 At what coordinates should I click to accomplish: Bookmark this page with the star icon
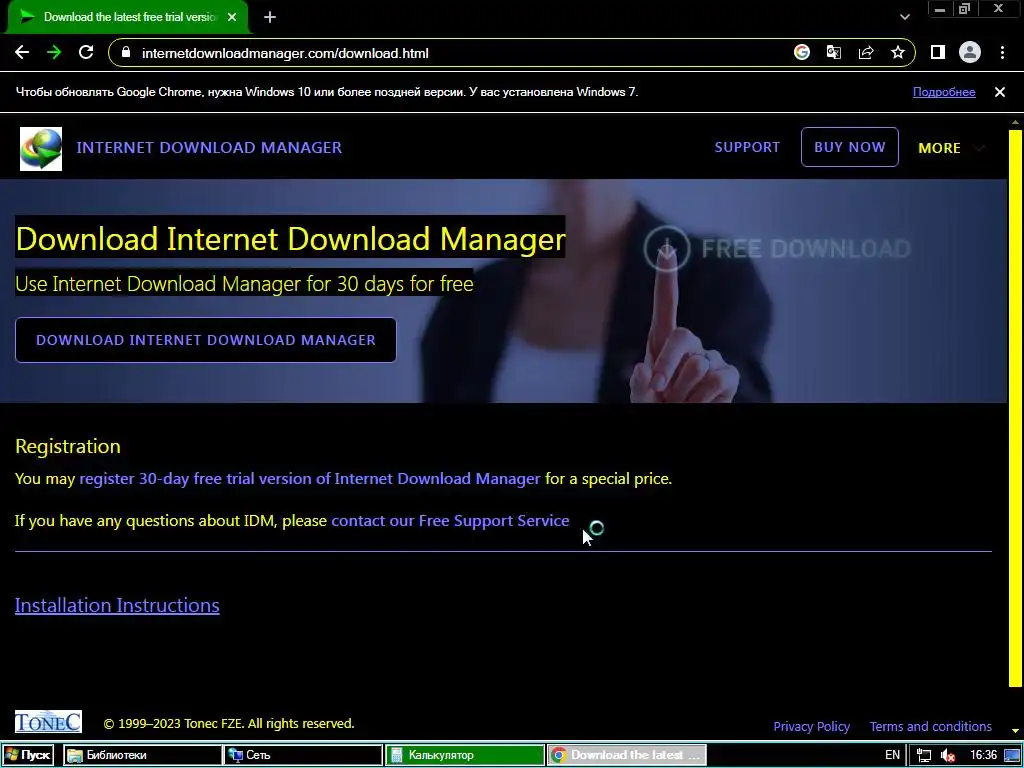[x=898, y=52]
